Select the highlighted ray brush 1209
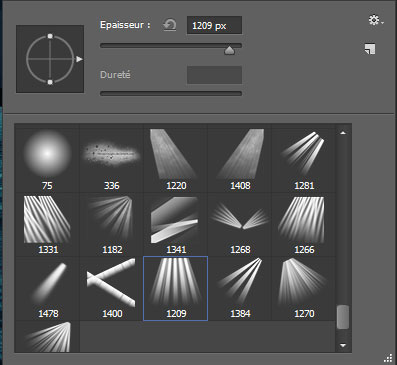397x365 pixels. [175, 289]
